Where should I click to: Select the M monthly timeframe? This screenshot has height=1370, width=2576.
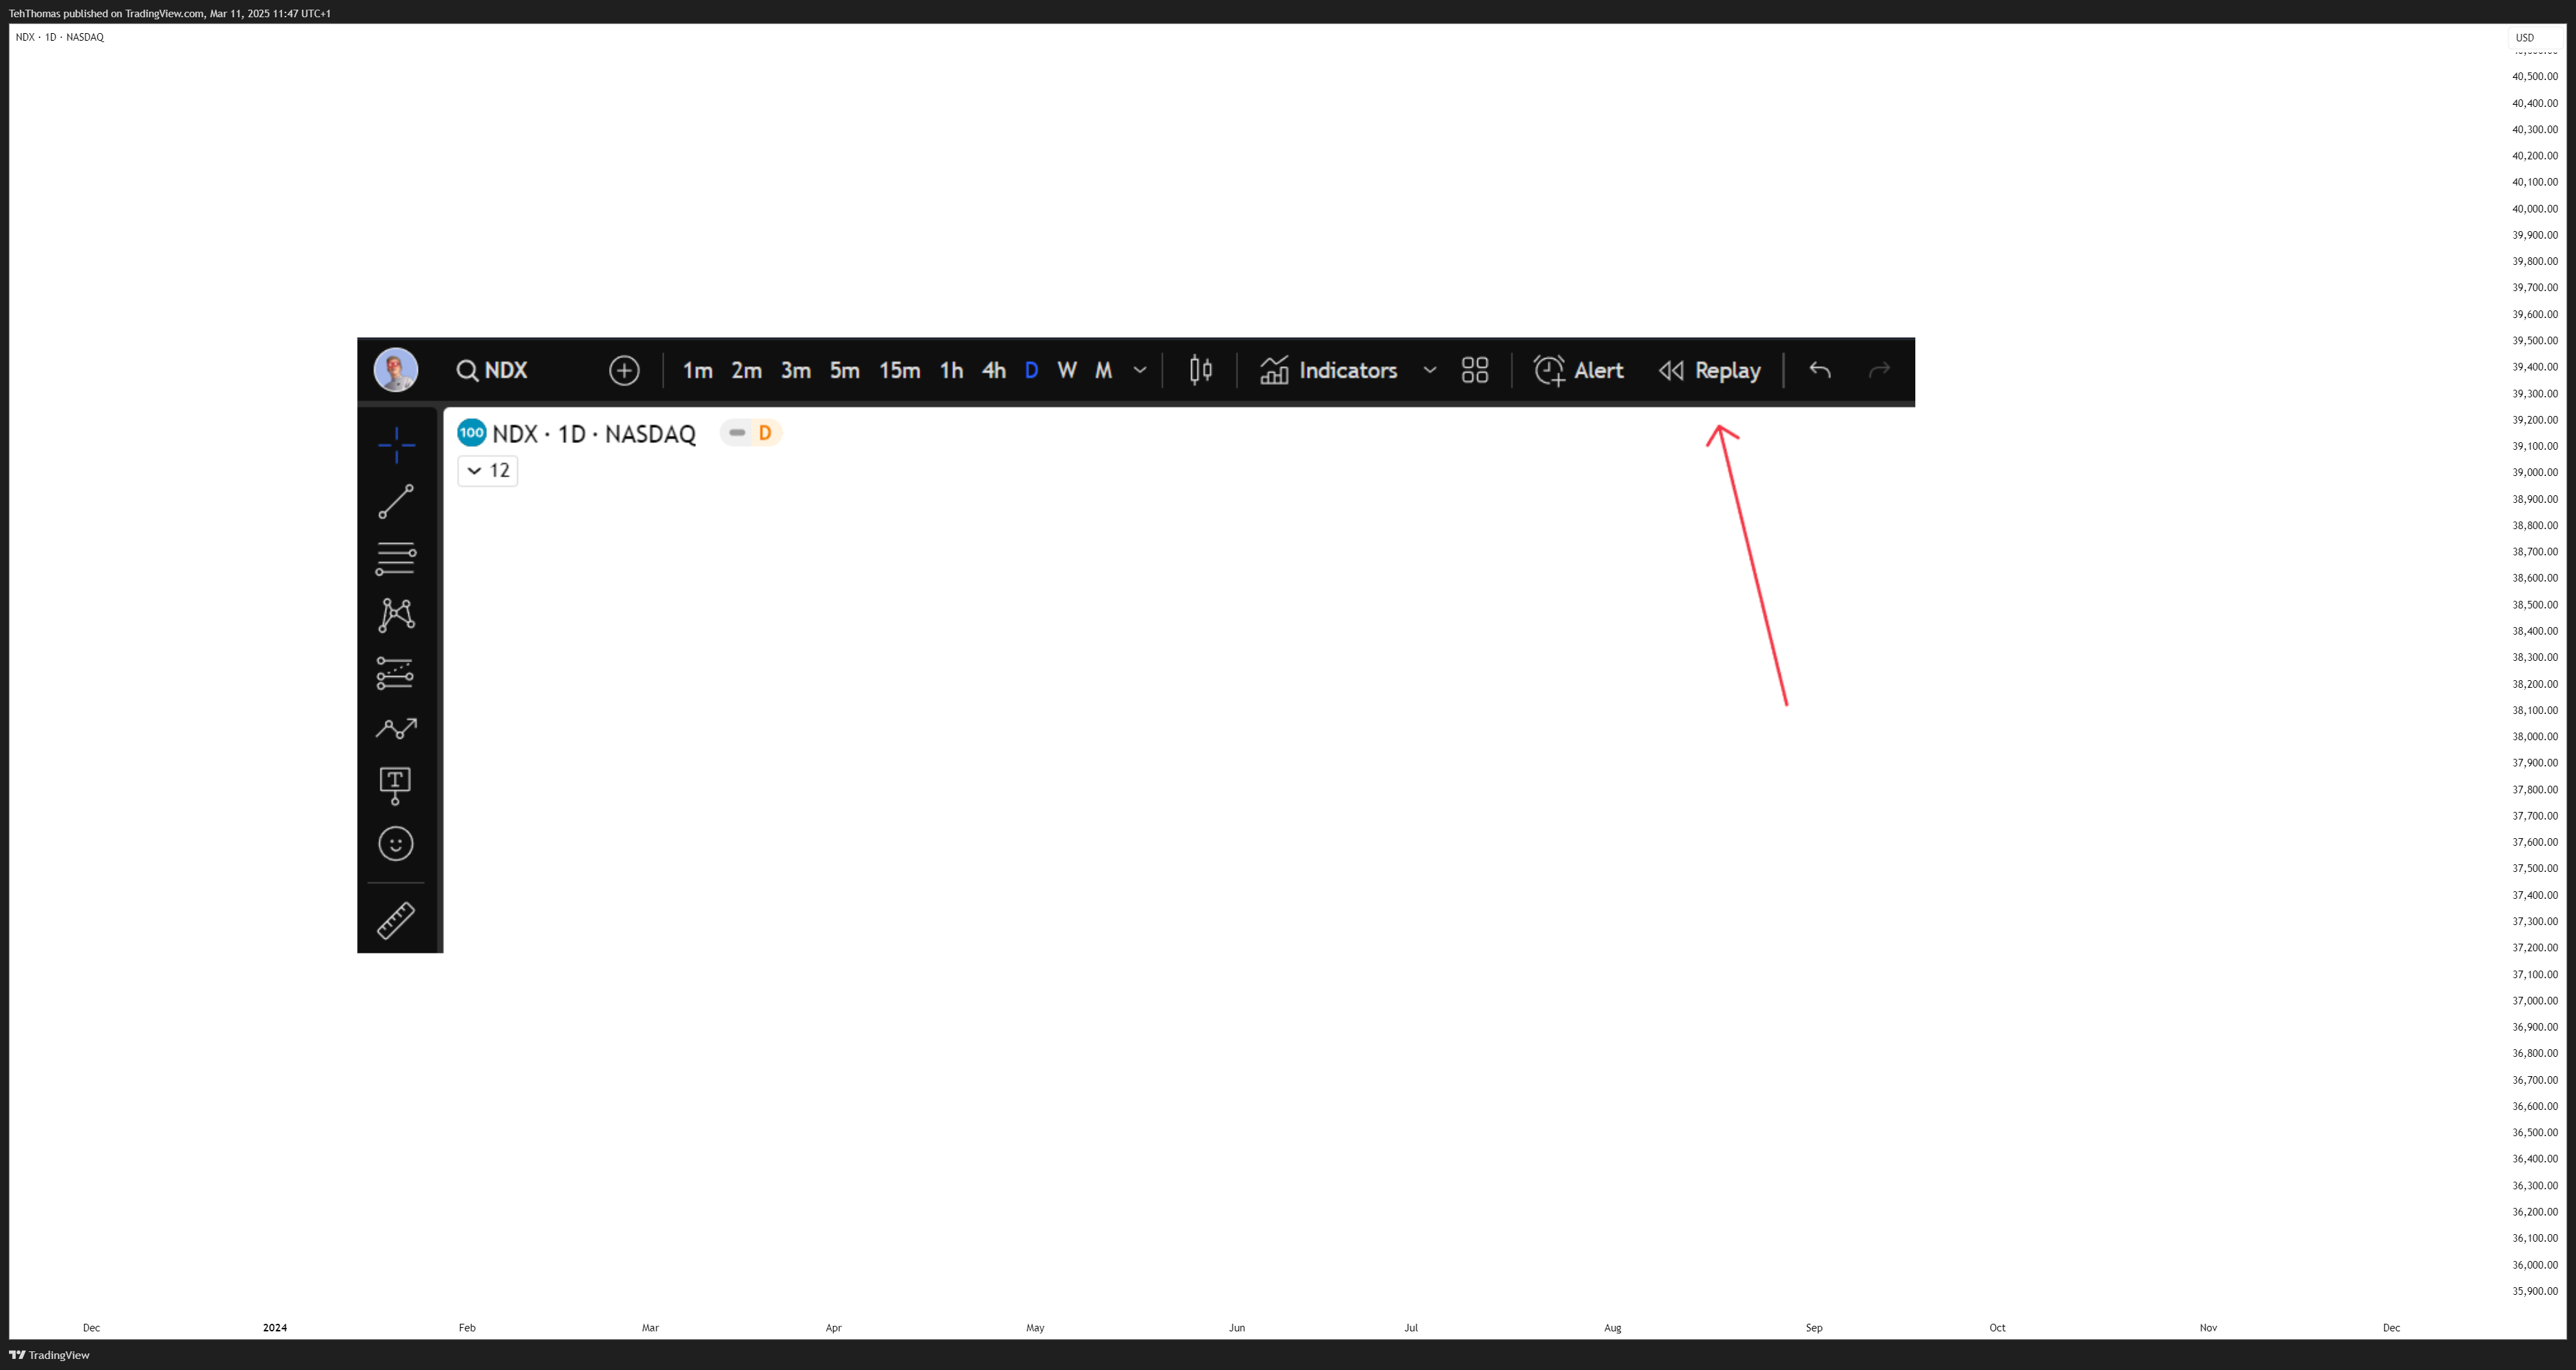pos(1103,371)
